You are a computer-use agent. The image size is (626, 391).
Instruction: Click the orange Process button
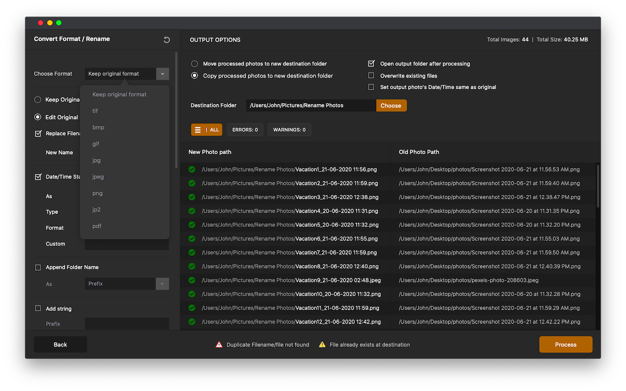pyautogui.click(x=566, y=344)
